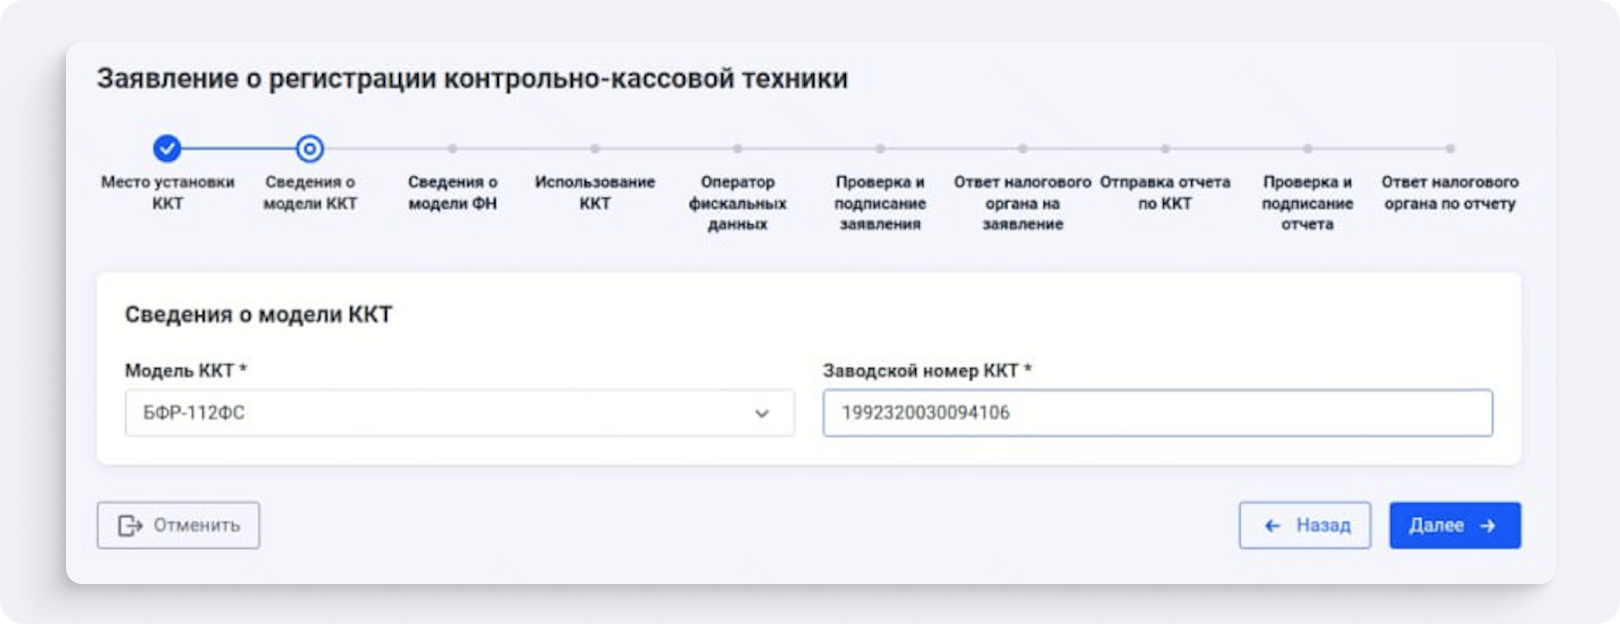Screen dimensions: 1620x624
Task: Jump to Отправка отчета по ККТ step
Action: click(x=1165, y=193)
